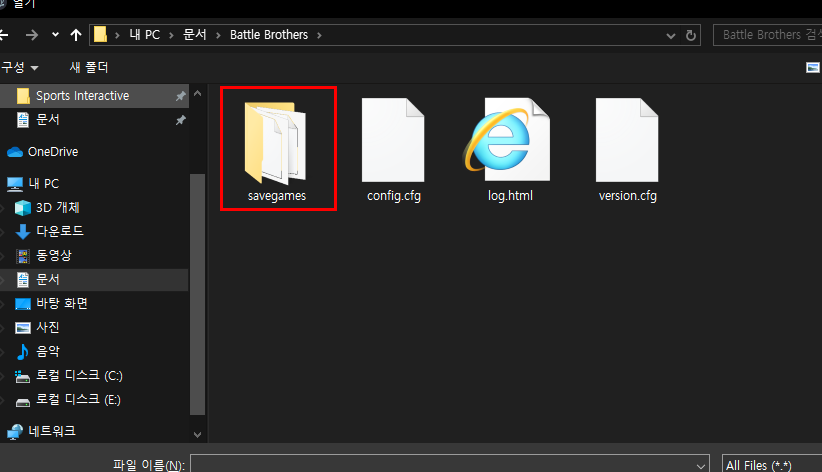The width and height of the screenshot is (822, 472).
Task: Select the log.html file name
Action: point(510,196)
